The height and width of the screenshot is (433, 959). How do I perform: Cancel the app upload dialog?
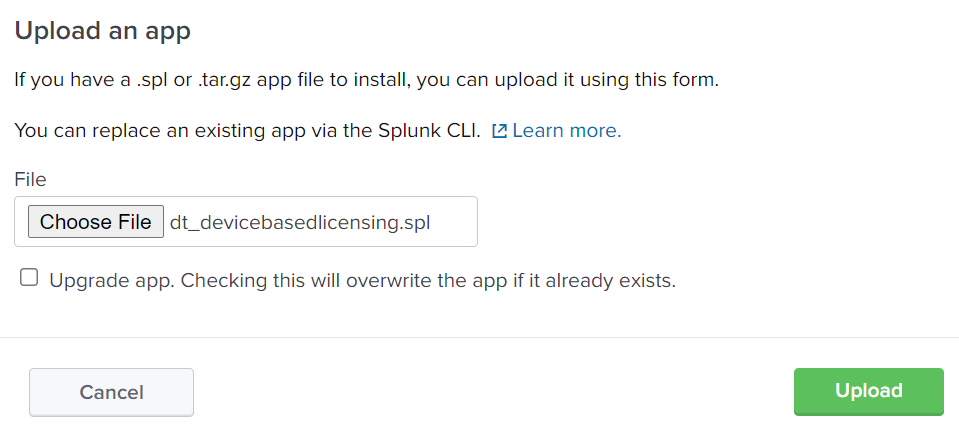tap(111, 392)
